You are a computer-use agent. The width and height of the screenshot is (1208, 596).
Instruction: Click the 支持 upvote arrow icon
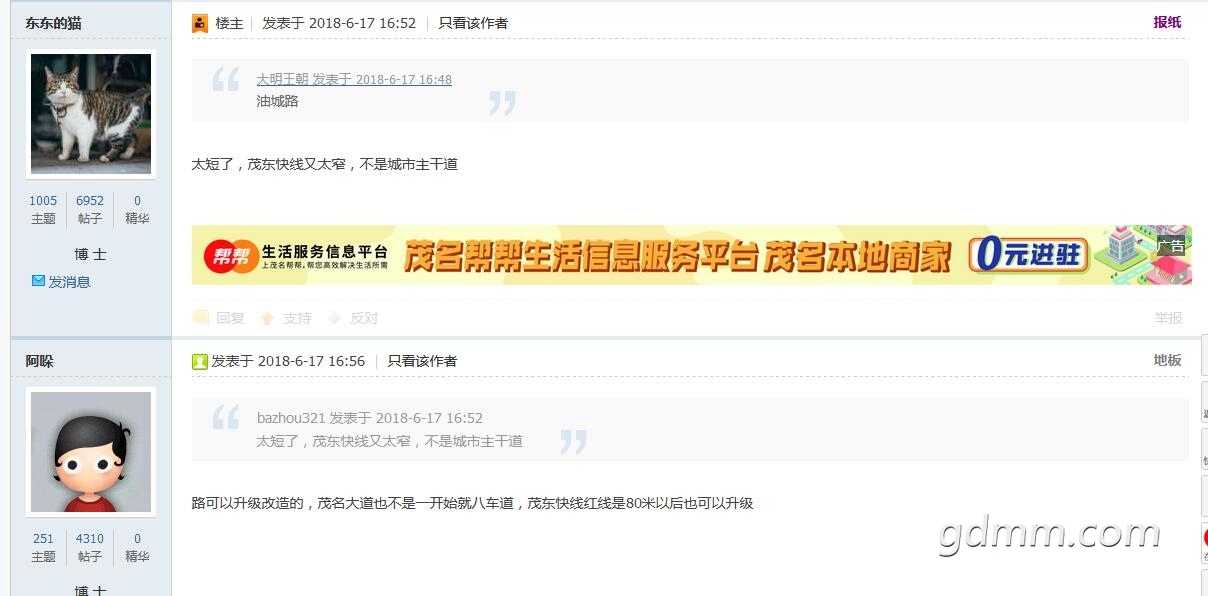pos(267,318)
